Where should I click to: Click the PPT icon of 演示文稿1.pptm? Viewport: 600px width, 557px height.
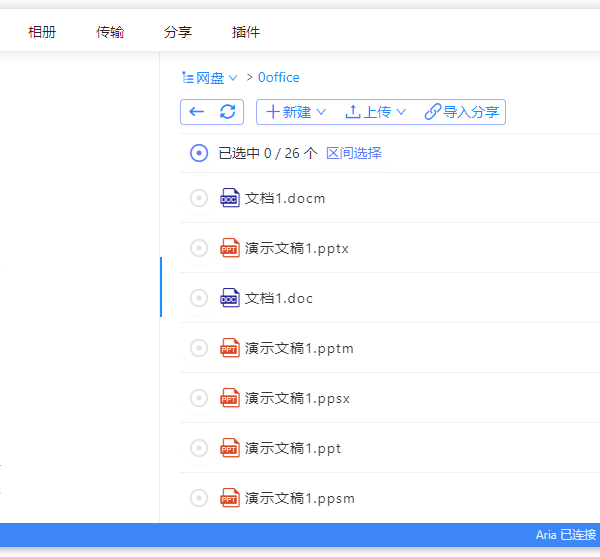pos(230,348)
